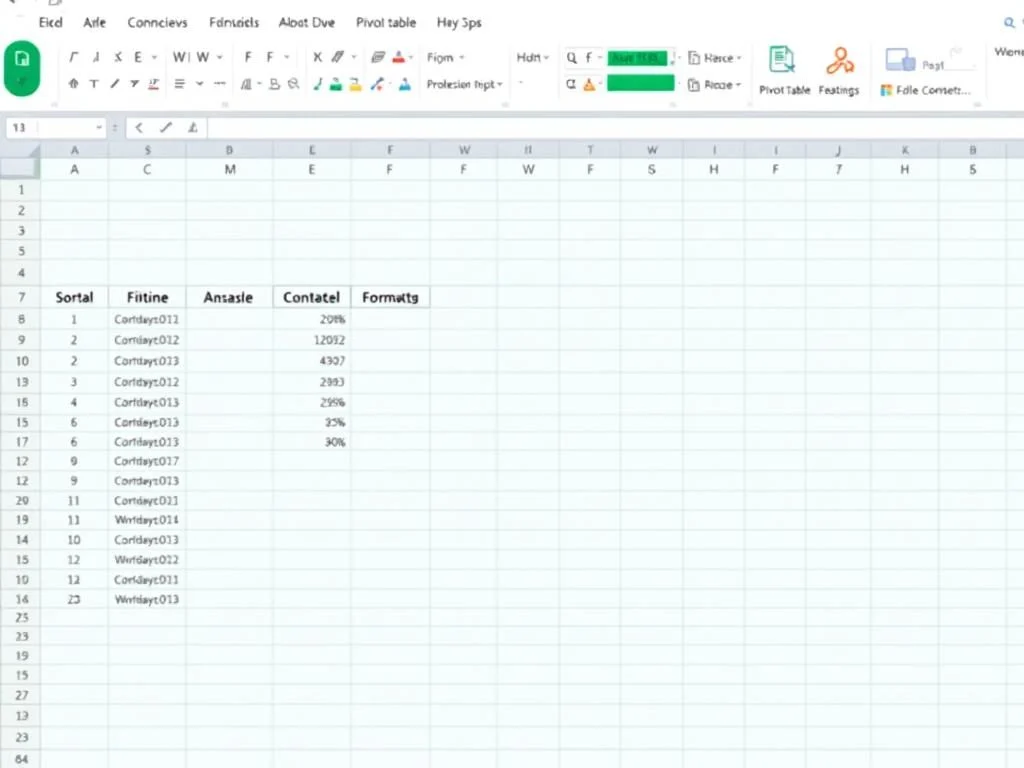Click the W| wrap text icon
This screenshot has height=768, width=1024.
[180, 57]
